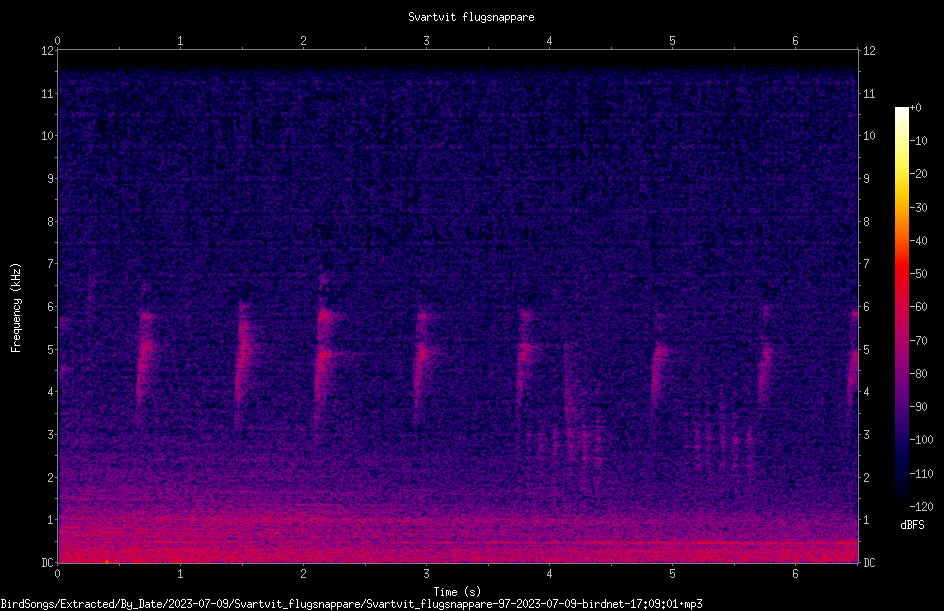Viewport: 944px width, 611px height.
Task: Click the bird call near 2.2 seconds
Action: point(326,352)
